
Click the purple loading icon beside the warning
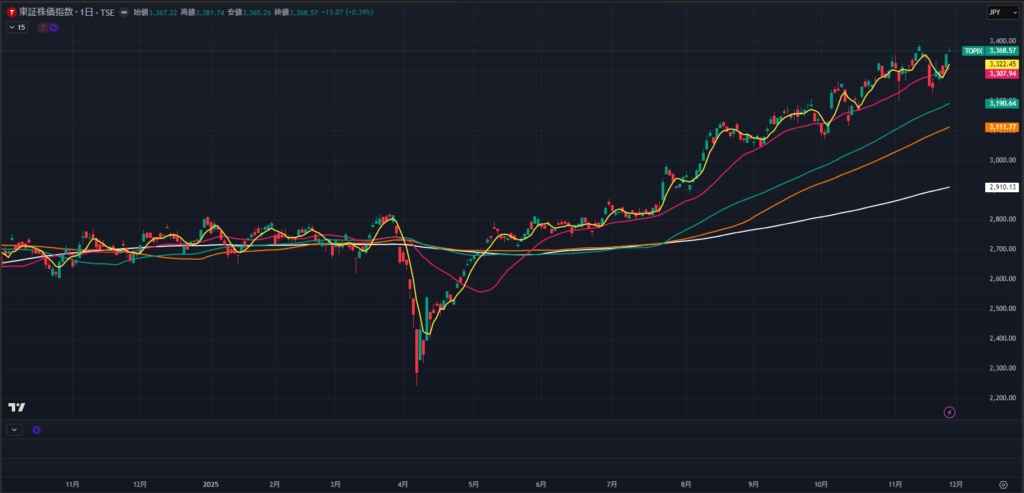click(53, 28)
